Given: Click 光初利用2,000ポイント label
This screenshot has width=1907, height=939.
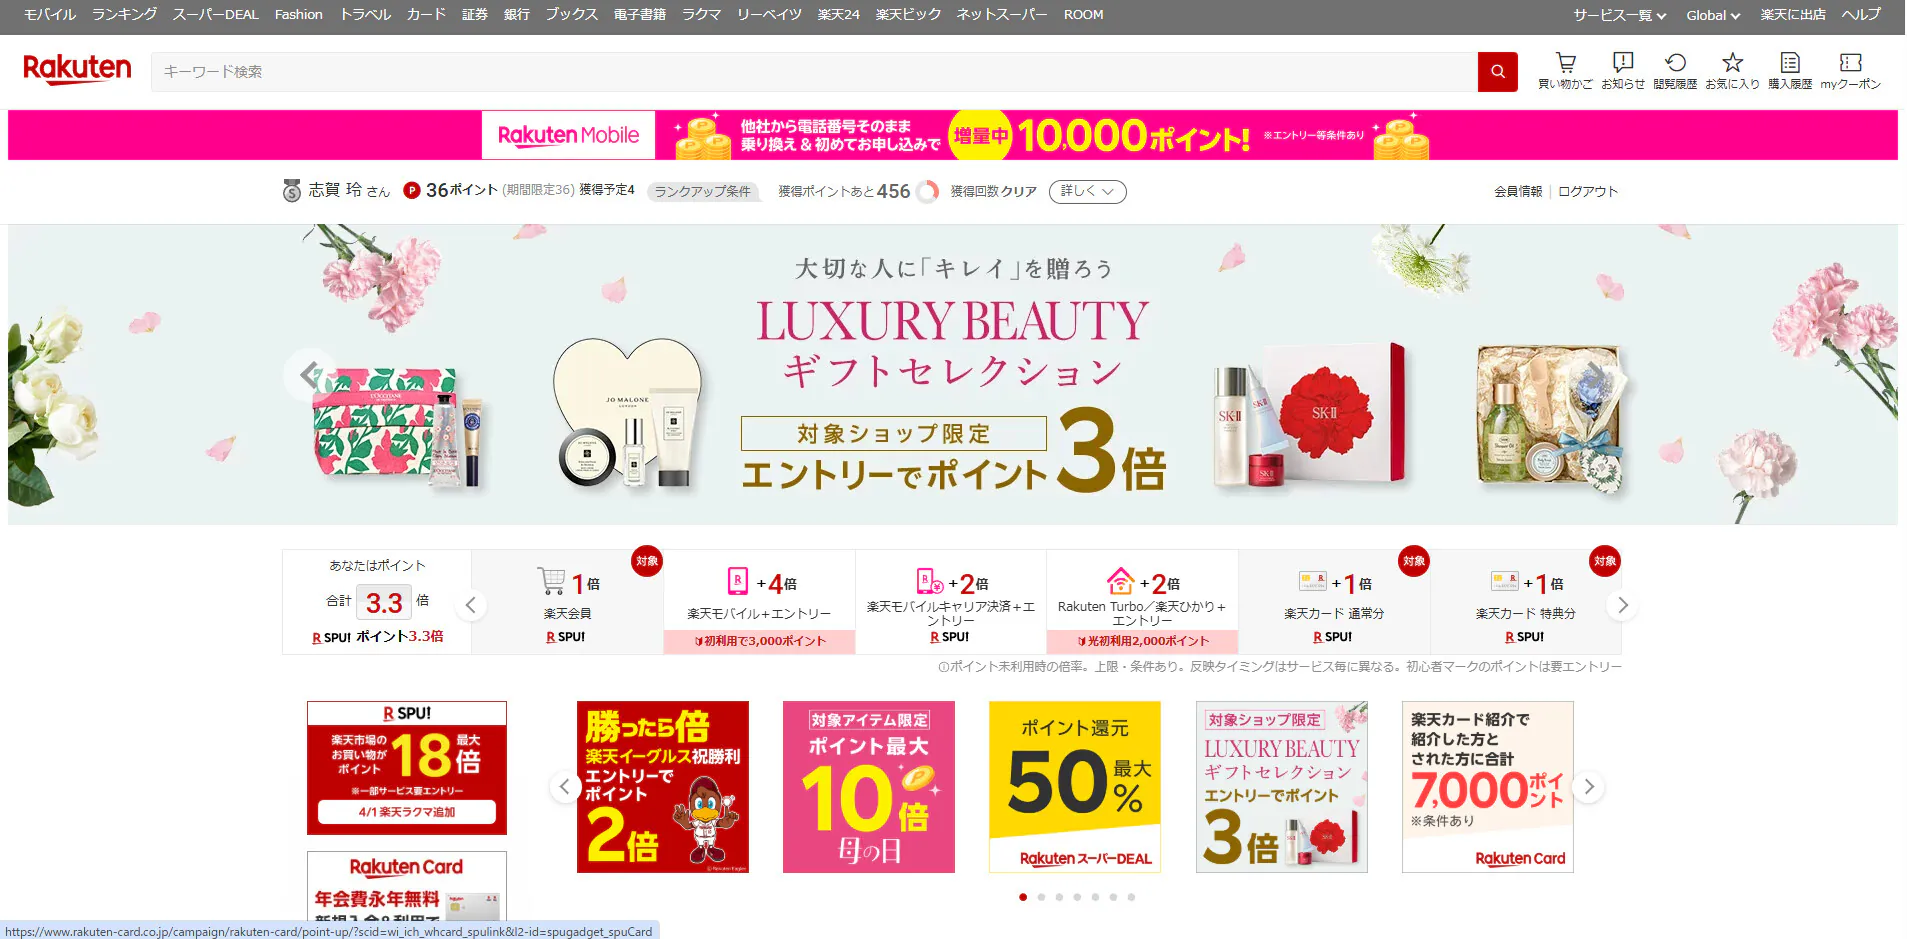Looking at the screenshot, I should [1142, 641].
